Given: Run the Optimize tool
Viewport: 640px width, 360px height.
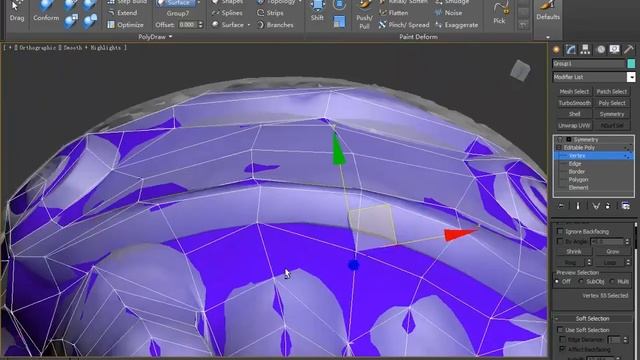Looking at the screenshot, I should [x=125, y=25].
